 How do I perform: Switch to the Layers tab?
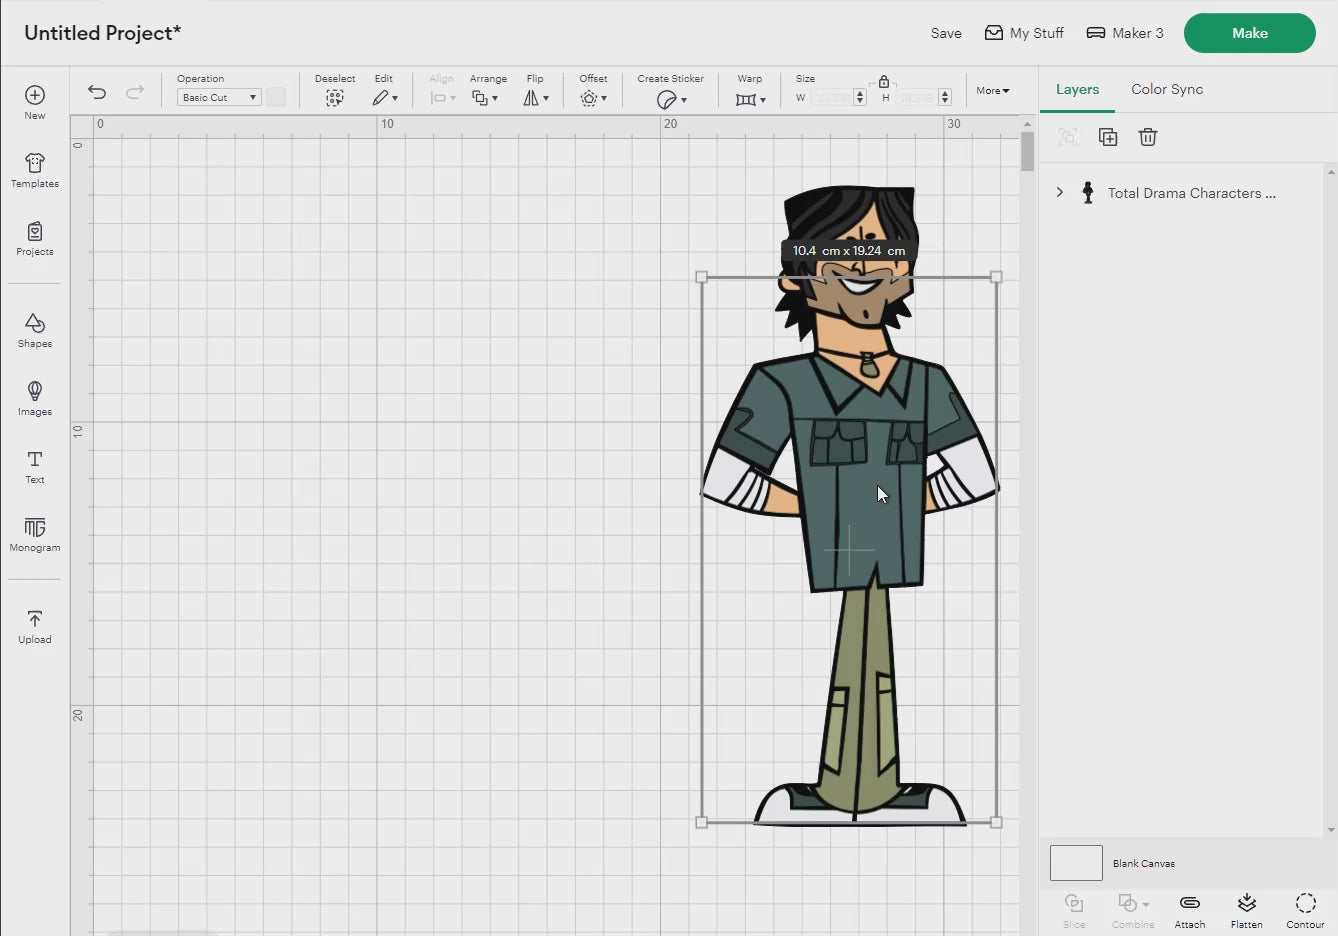(x=1077, y=89)
